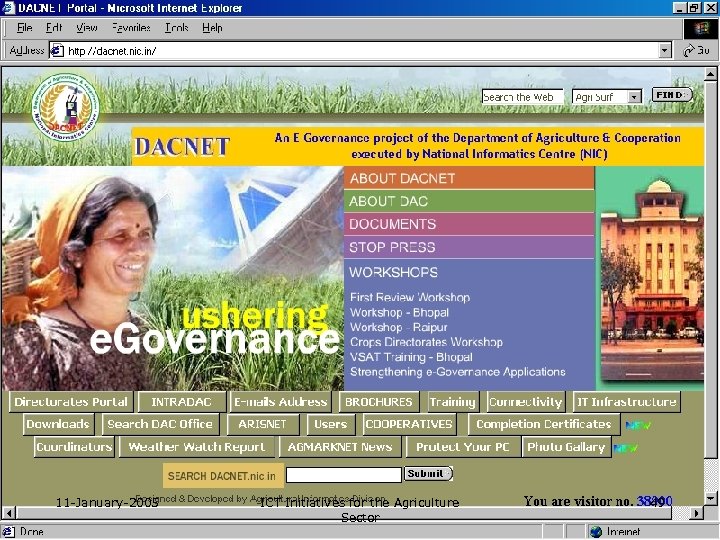The image size is (720, 540).
Task: Click the Done page icon in status bar
Action: point(9,532)
